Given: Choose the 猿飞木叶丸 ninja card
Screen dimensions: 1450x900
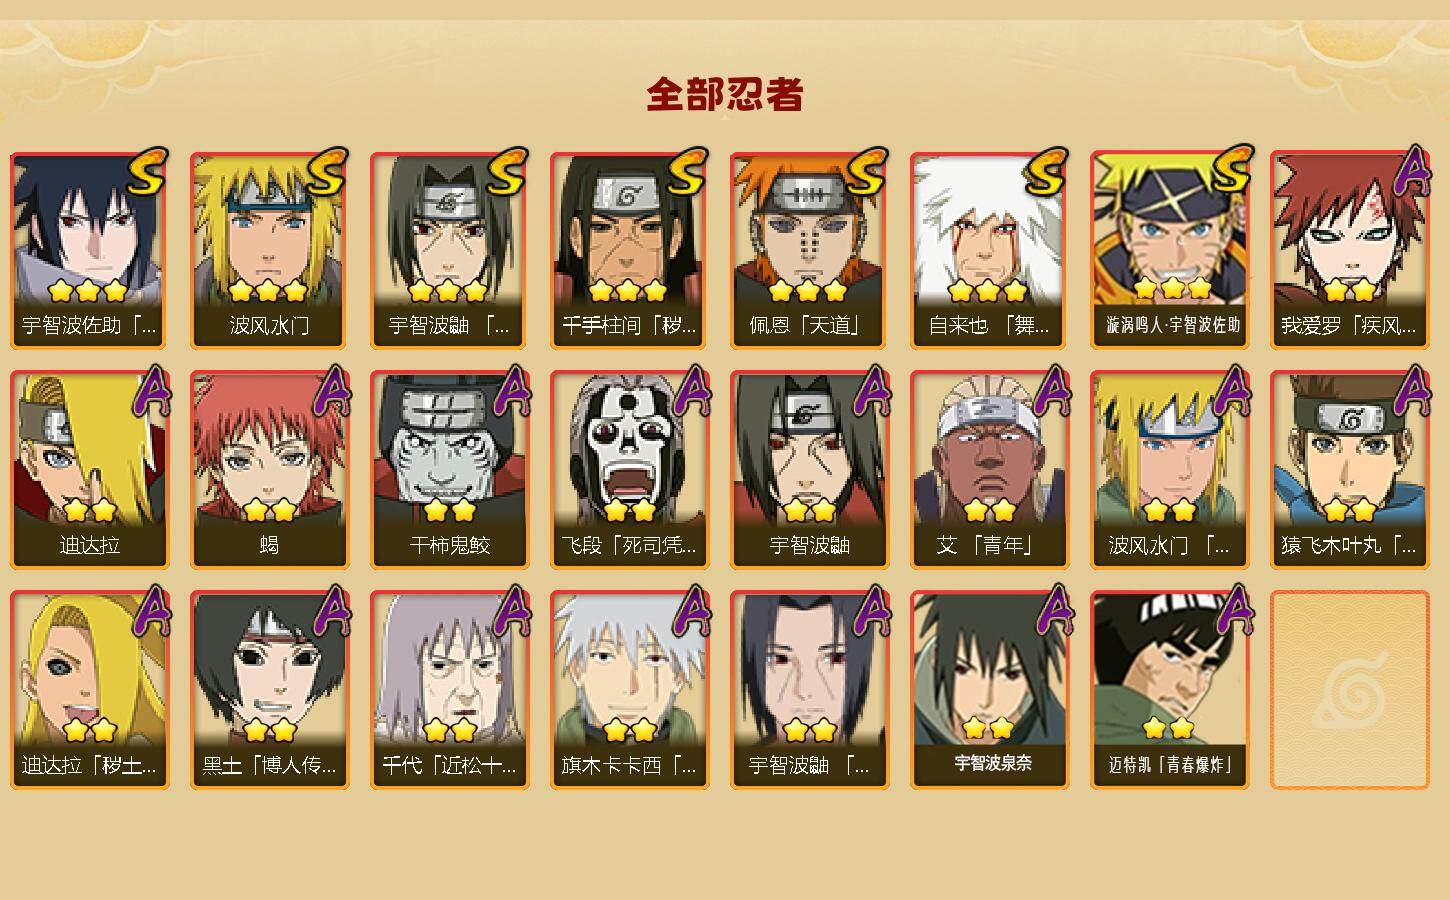Looking at the screenshot, I should (1349, 470).
